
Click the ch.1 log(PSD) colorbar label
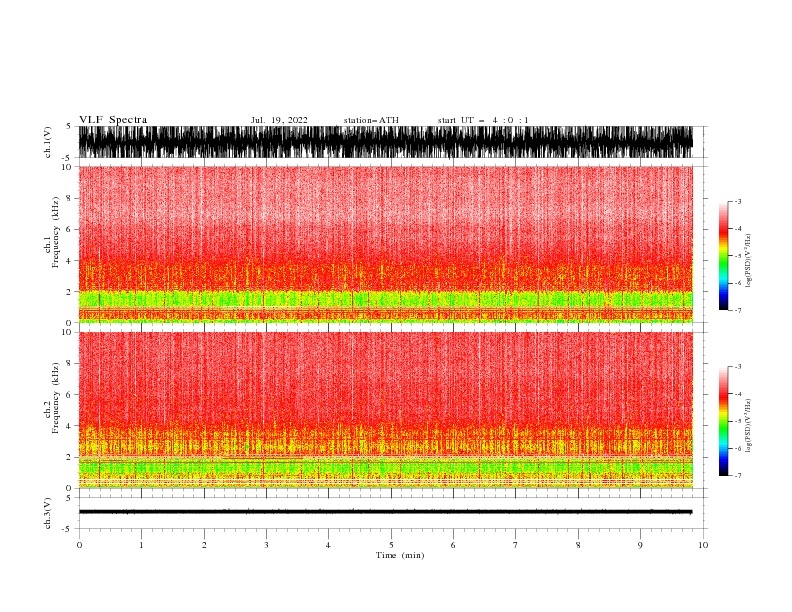749,261
